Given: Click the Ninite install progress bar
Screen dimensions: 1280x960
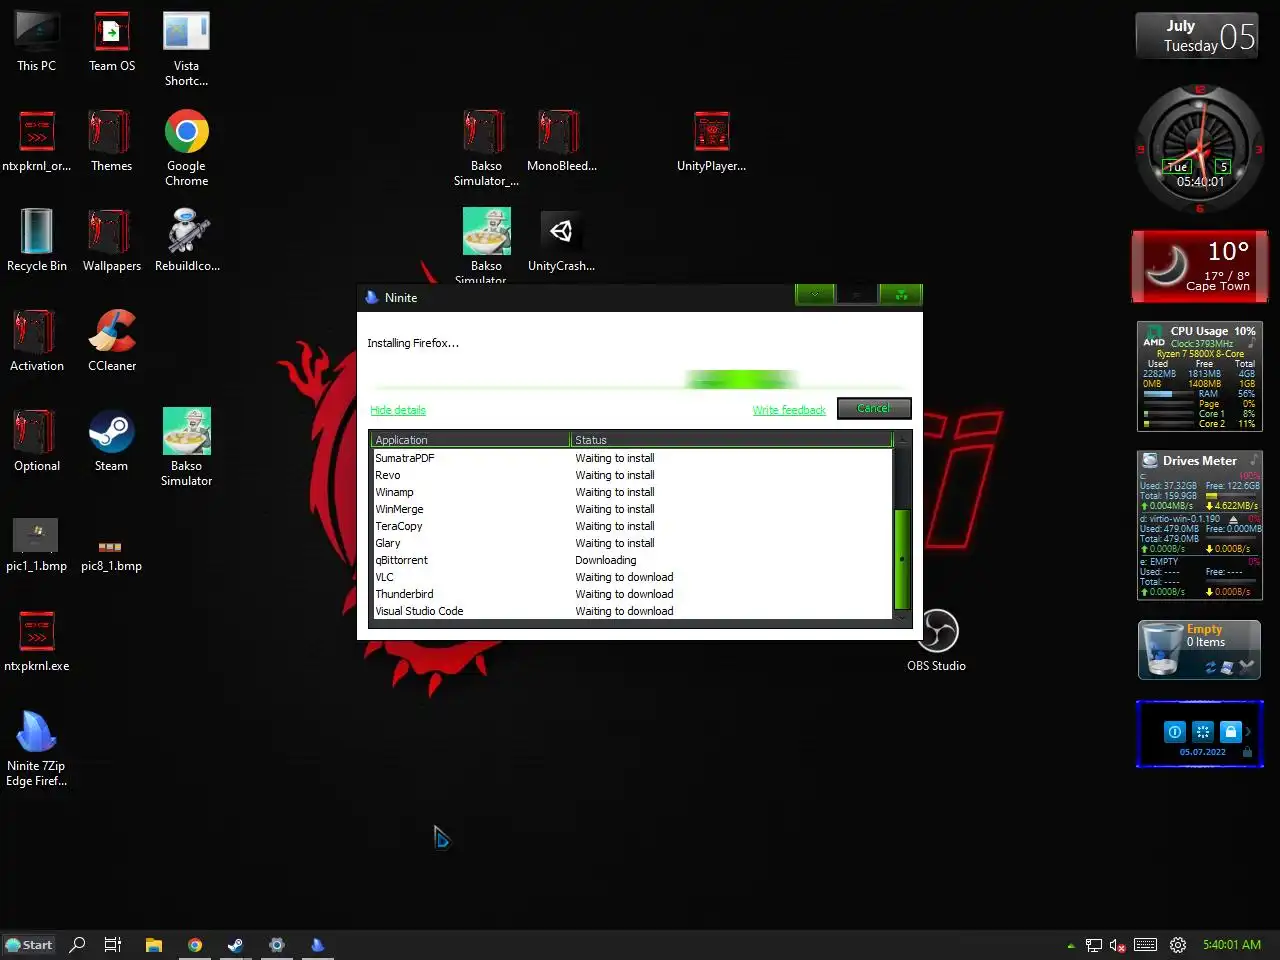Looking at the screenshot, I should (640, 379).
